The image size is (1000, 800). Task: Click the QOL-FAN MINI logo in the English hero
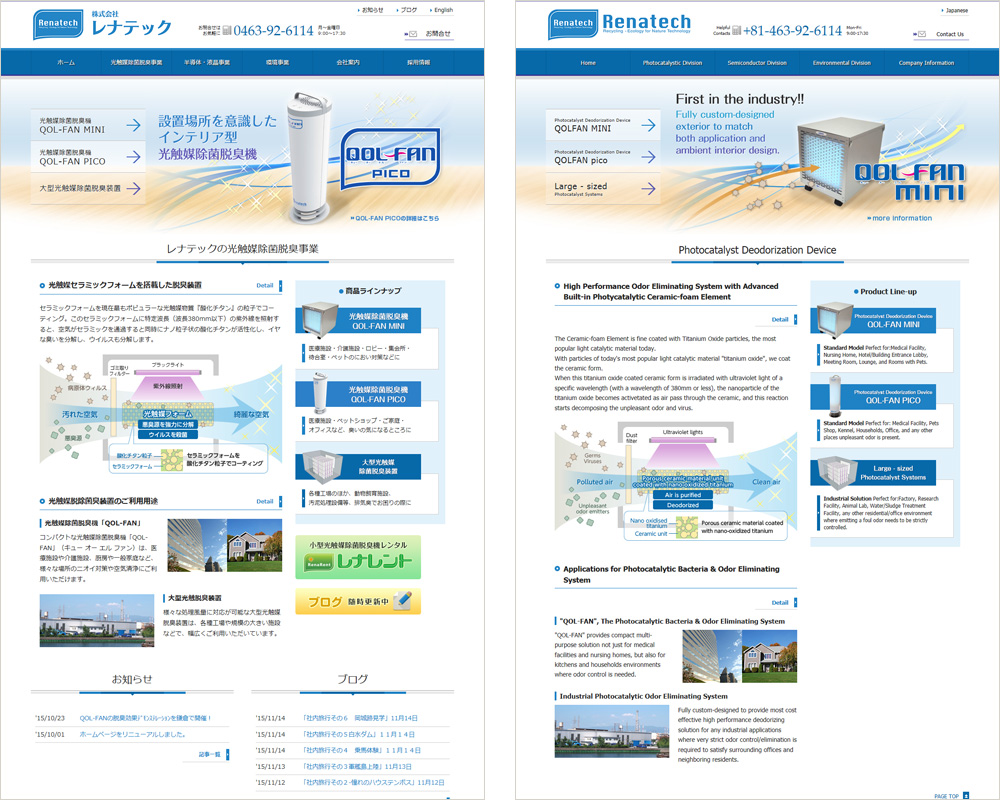(x=909, y=182)
